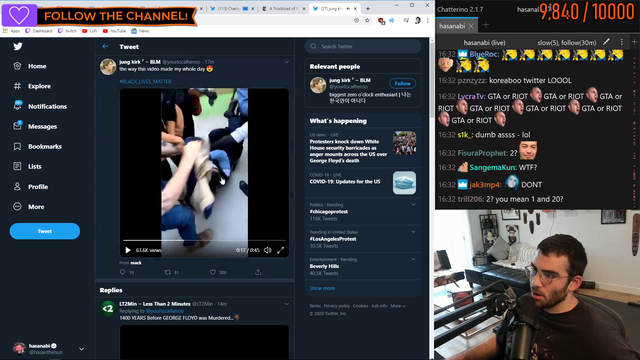The width and height of the screenshot is (640, 360).
Task: Open Apps shortcut in bookmarks bar
Action: click(x=11, y=31)
